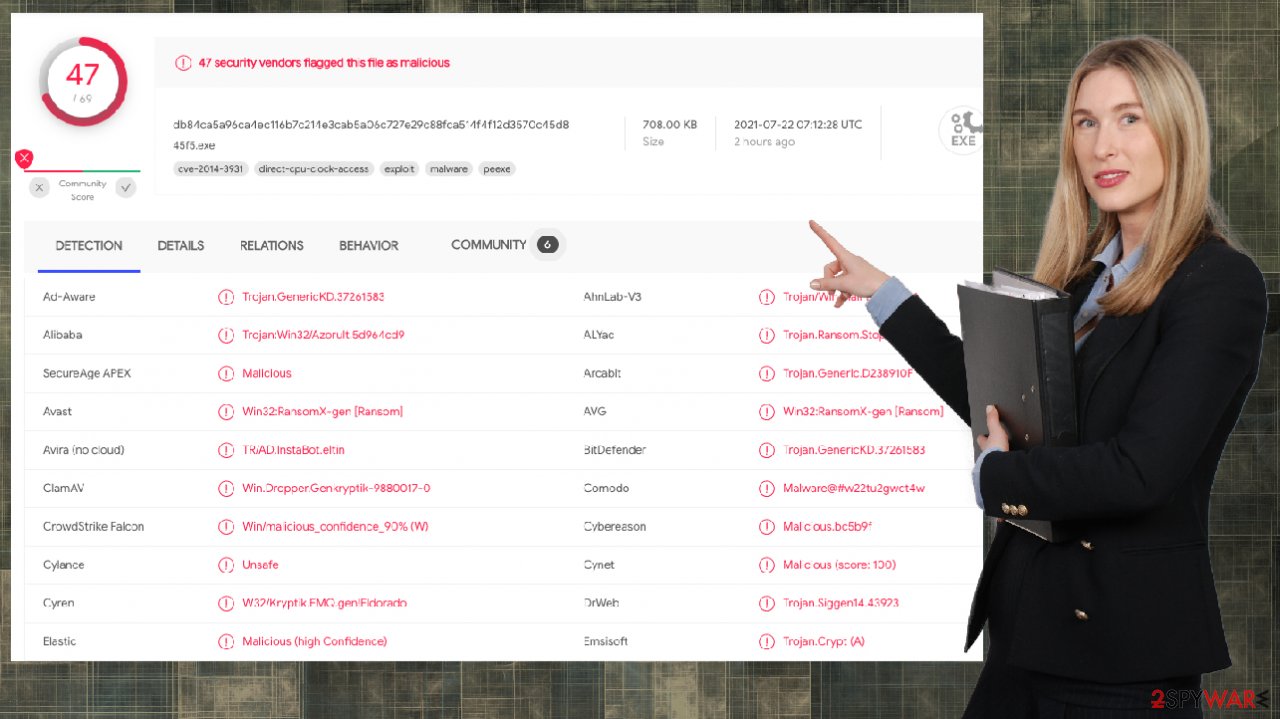Screen dimensions: 1280x719
Task: Open the DETECTION tab
Action: (x=89, y=246)
